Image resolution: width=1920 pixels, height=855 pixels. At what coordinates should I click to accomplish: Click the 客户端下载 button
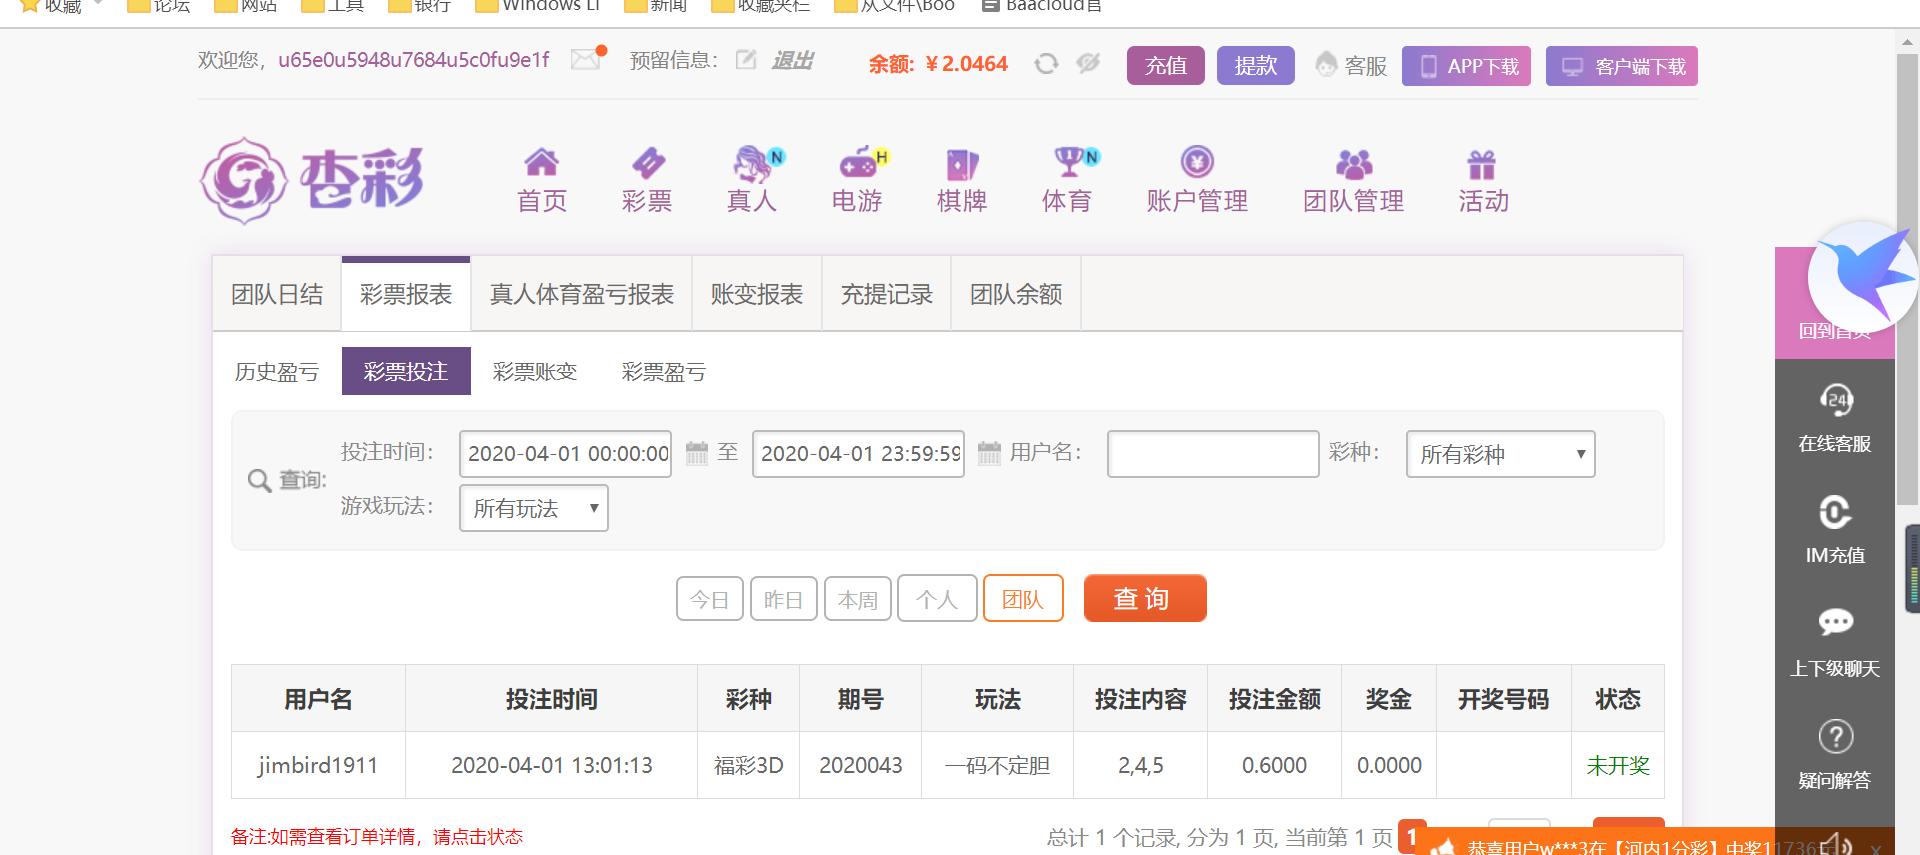(1622, 66)
